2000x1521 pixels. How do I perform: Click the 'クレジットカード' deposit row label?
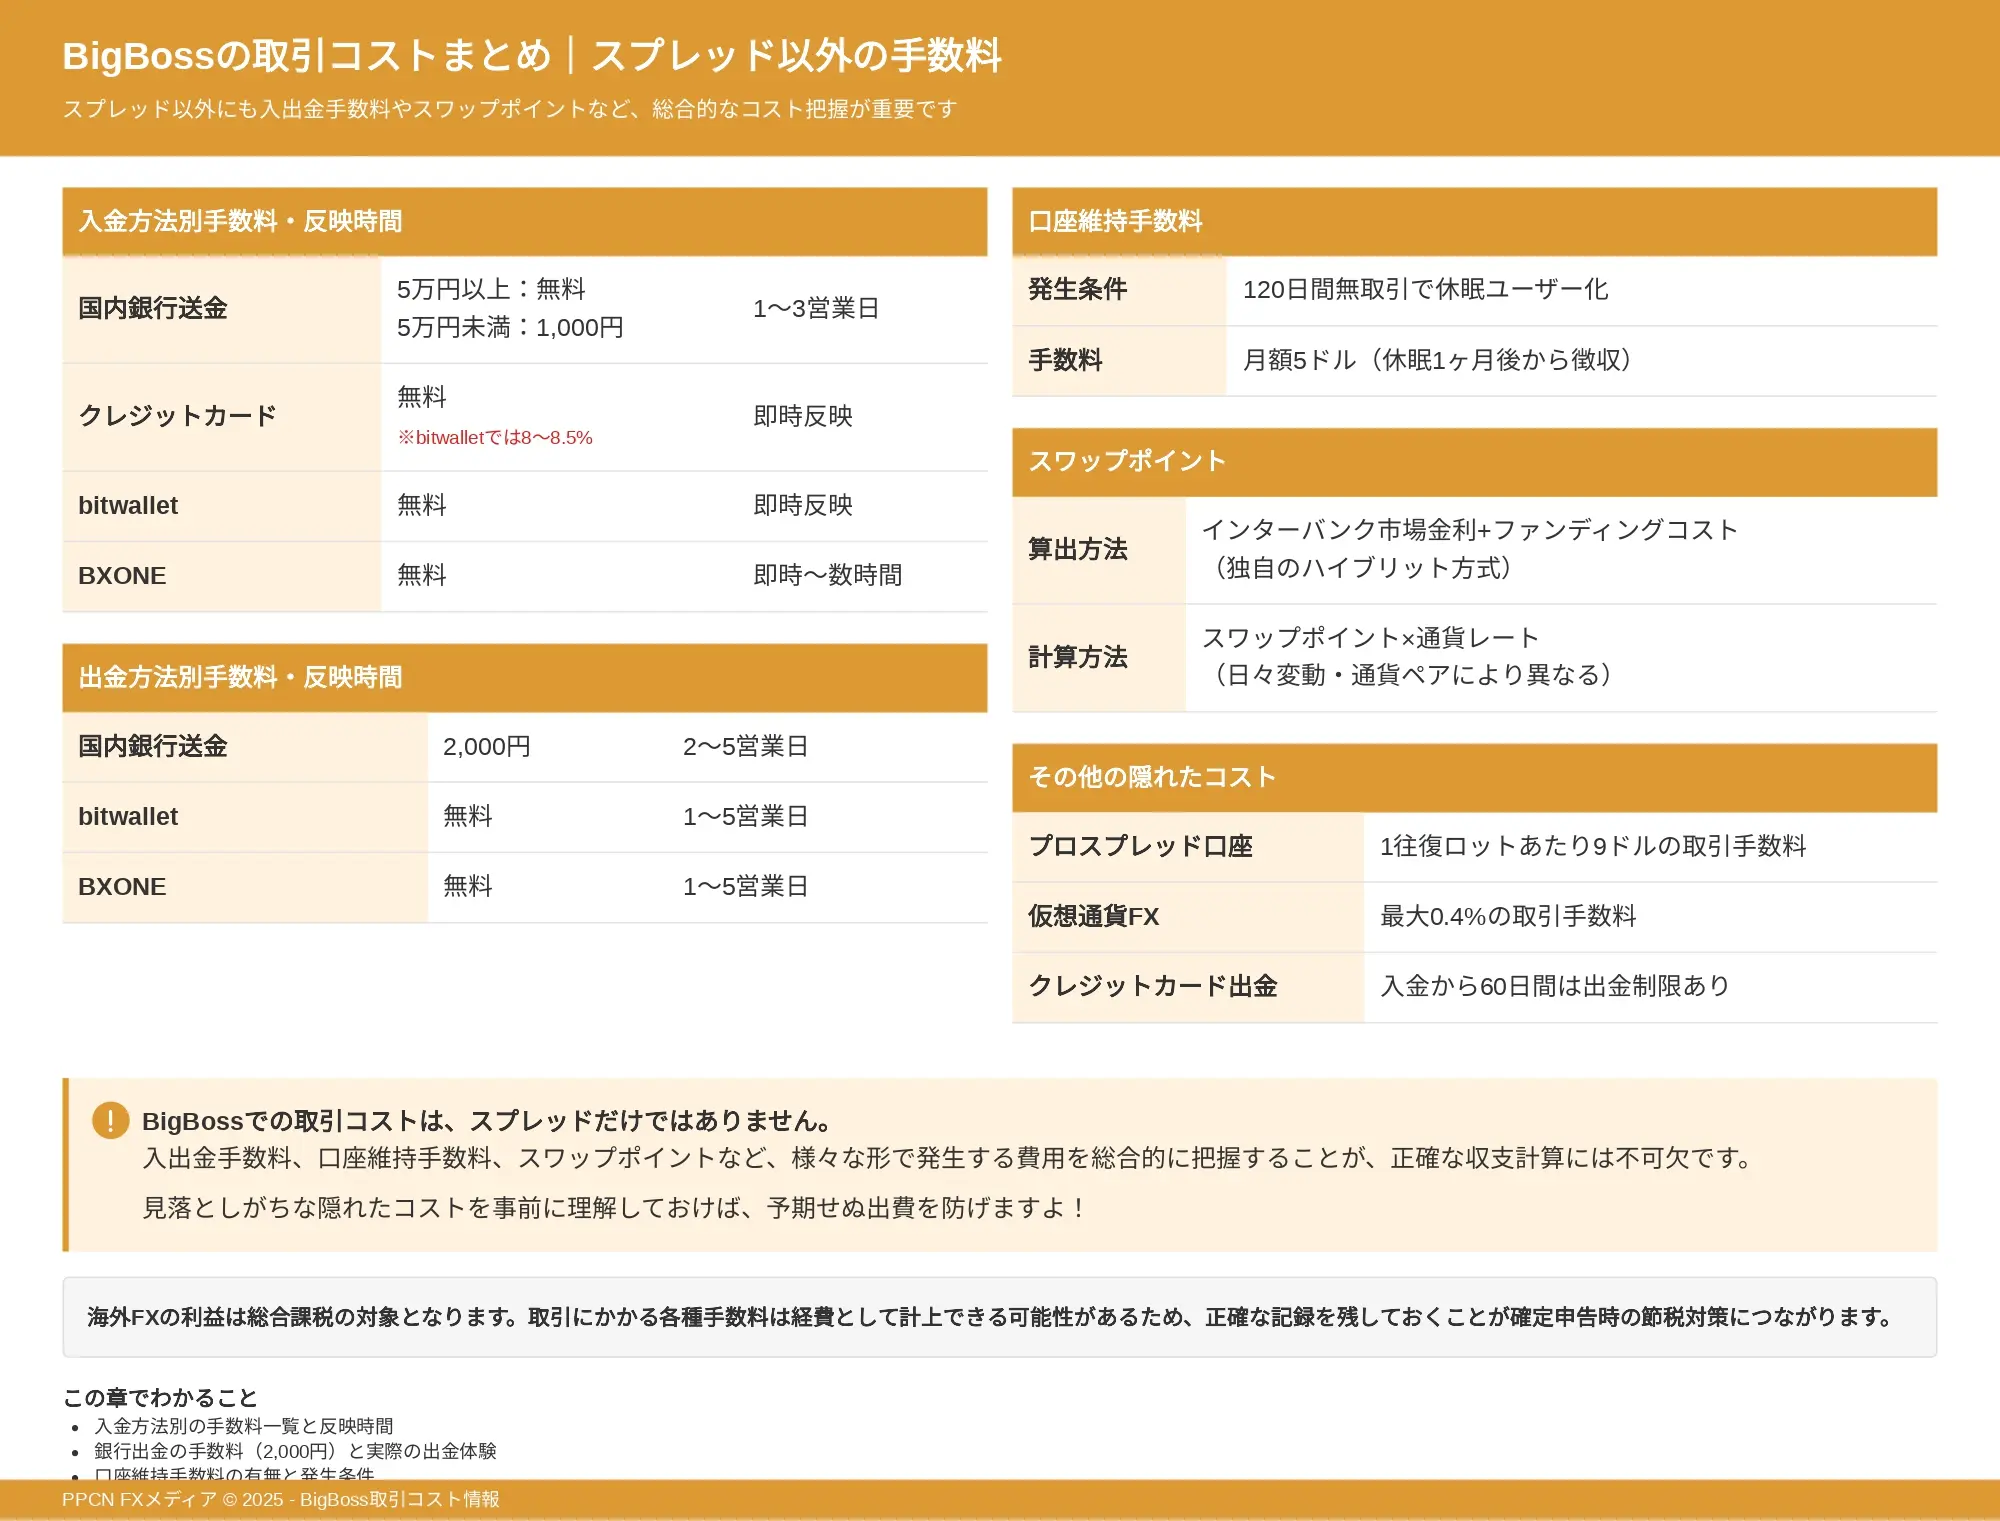pos(222,417)
